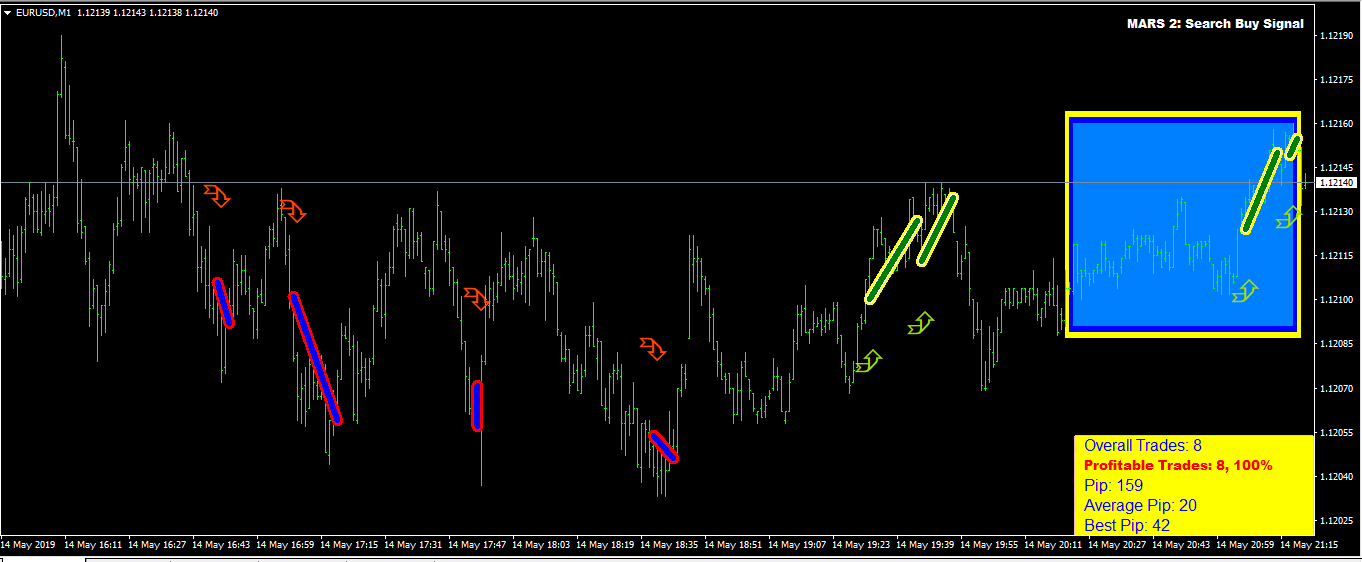Click the red sell arrow above the longest red line

tap(292, 210)
